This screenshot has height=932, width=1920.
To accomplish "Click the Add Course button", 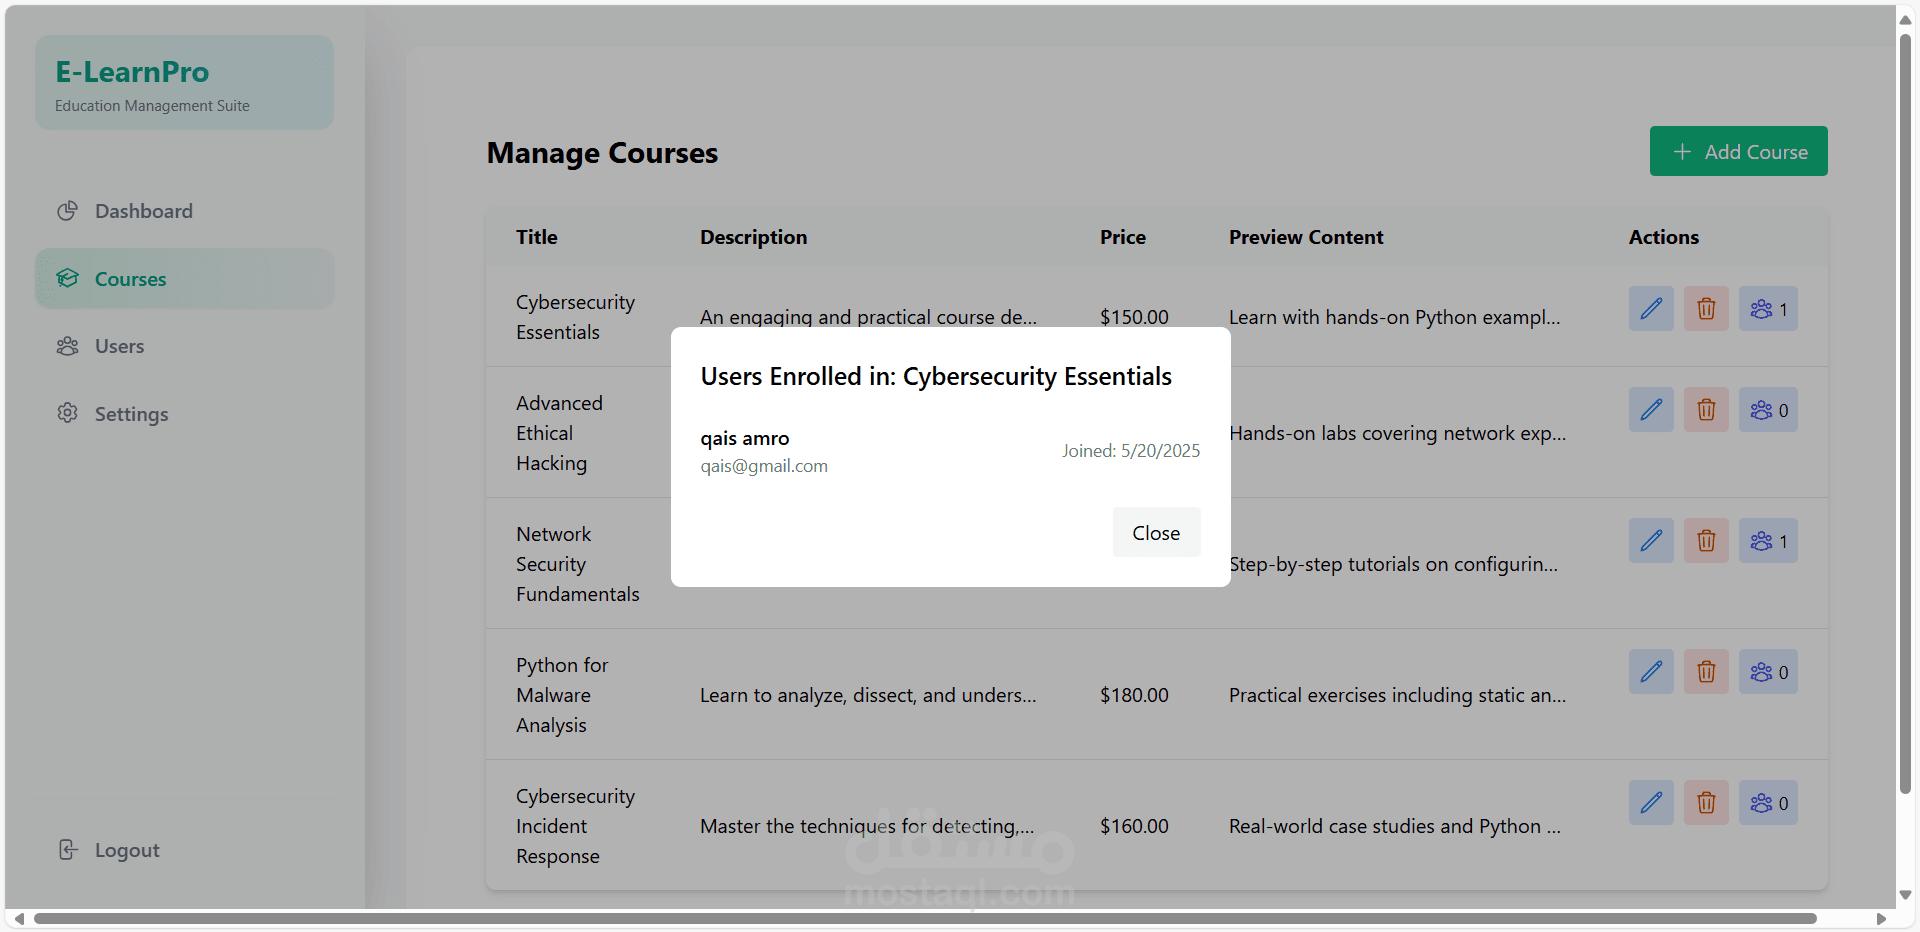I will pyautogui.click(x=1738, y=151).
